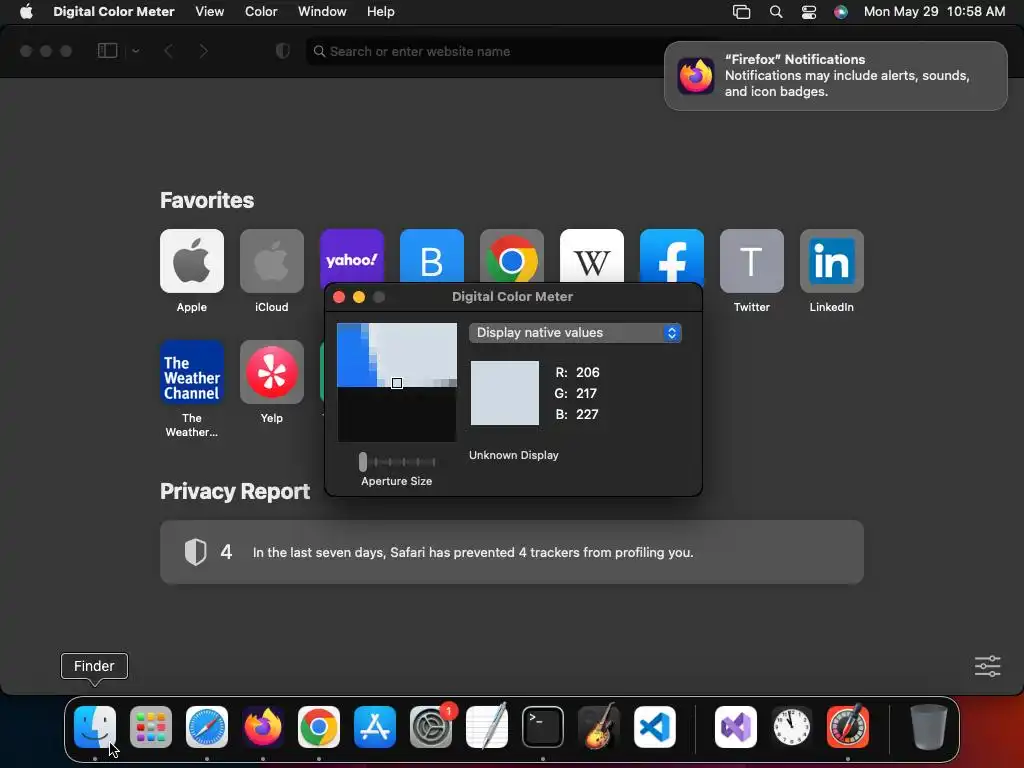Screen dimensions: 1024x768
Task: Open the Color menu
Action: 261,12
